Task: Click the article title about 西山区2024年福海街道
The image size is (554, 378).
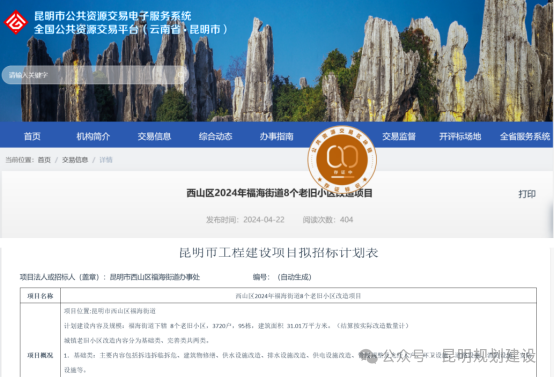Action: coord(279,193)
